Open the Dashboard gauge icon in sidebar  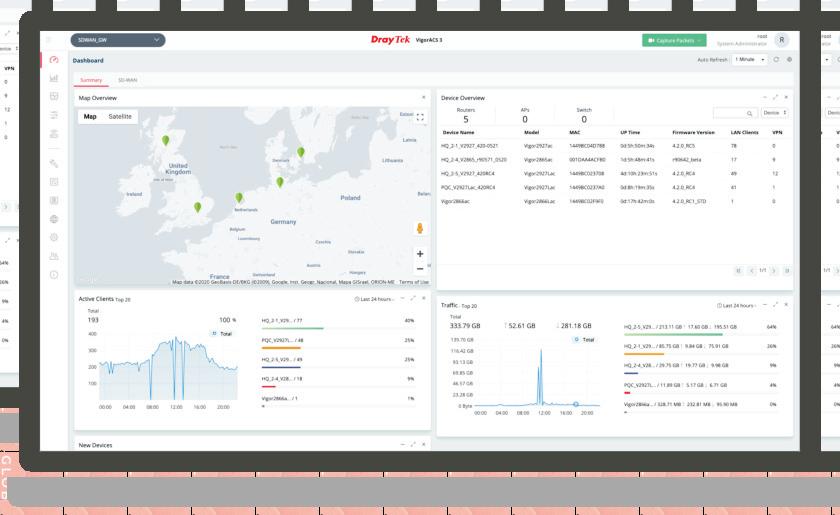coord(54,60)
